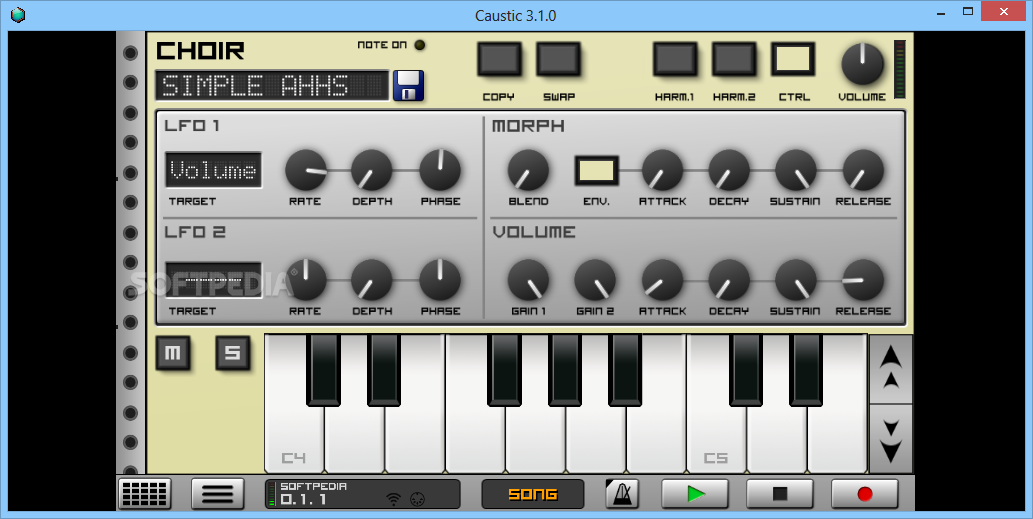The image size is (1033, 519).
Task: Click the LFO 2 RATE knob
Action: (306, 279)
